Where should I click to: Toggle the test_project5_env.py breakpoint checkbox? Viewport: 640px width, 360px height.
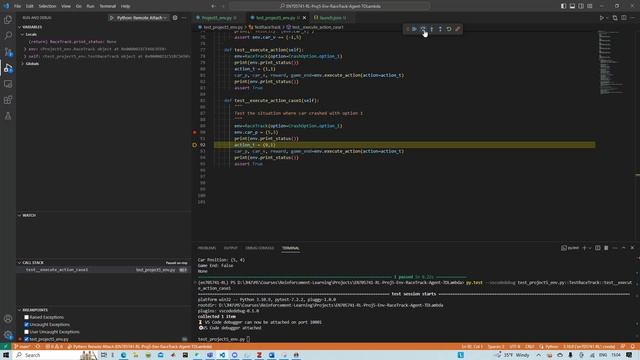27,339
